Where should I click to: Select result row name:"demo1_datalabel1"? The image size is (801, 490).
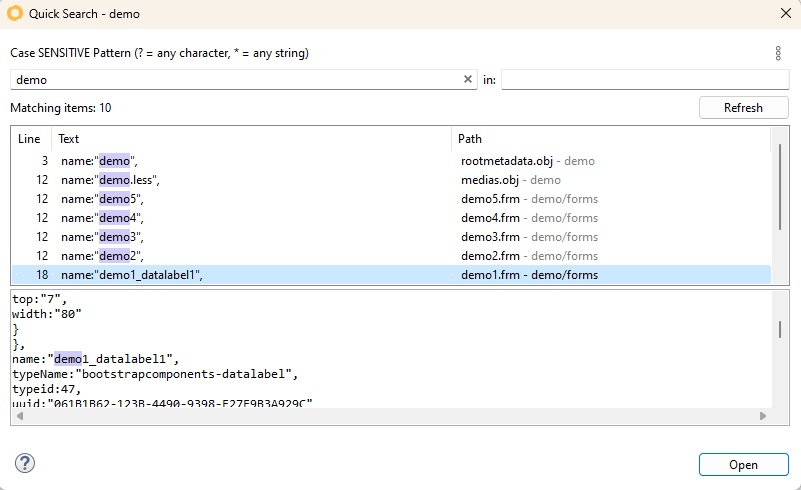391,275
